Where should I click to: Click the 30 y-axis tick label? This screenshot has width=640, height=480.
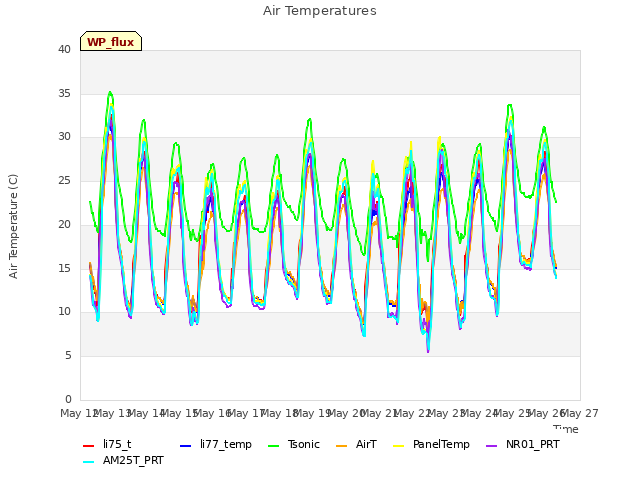click(x=64, y=136)
